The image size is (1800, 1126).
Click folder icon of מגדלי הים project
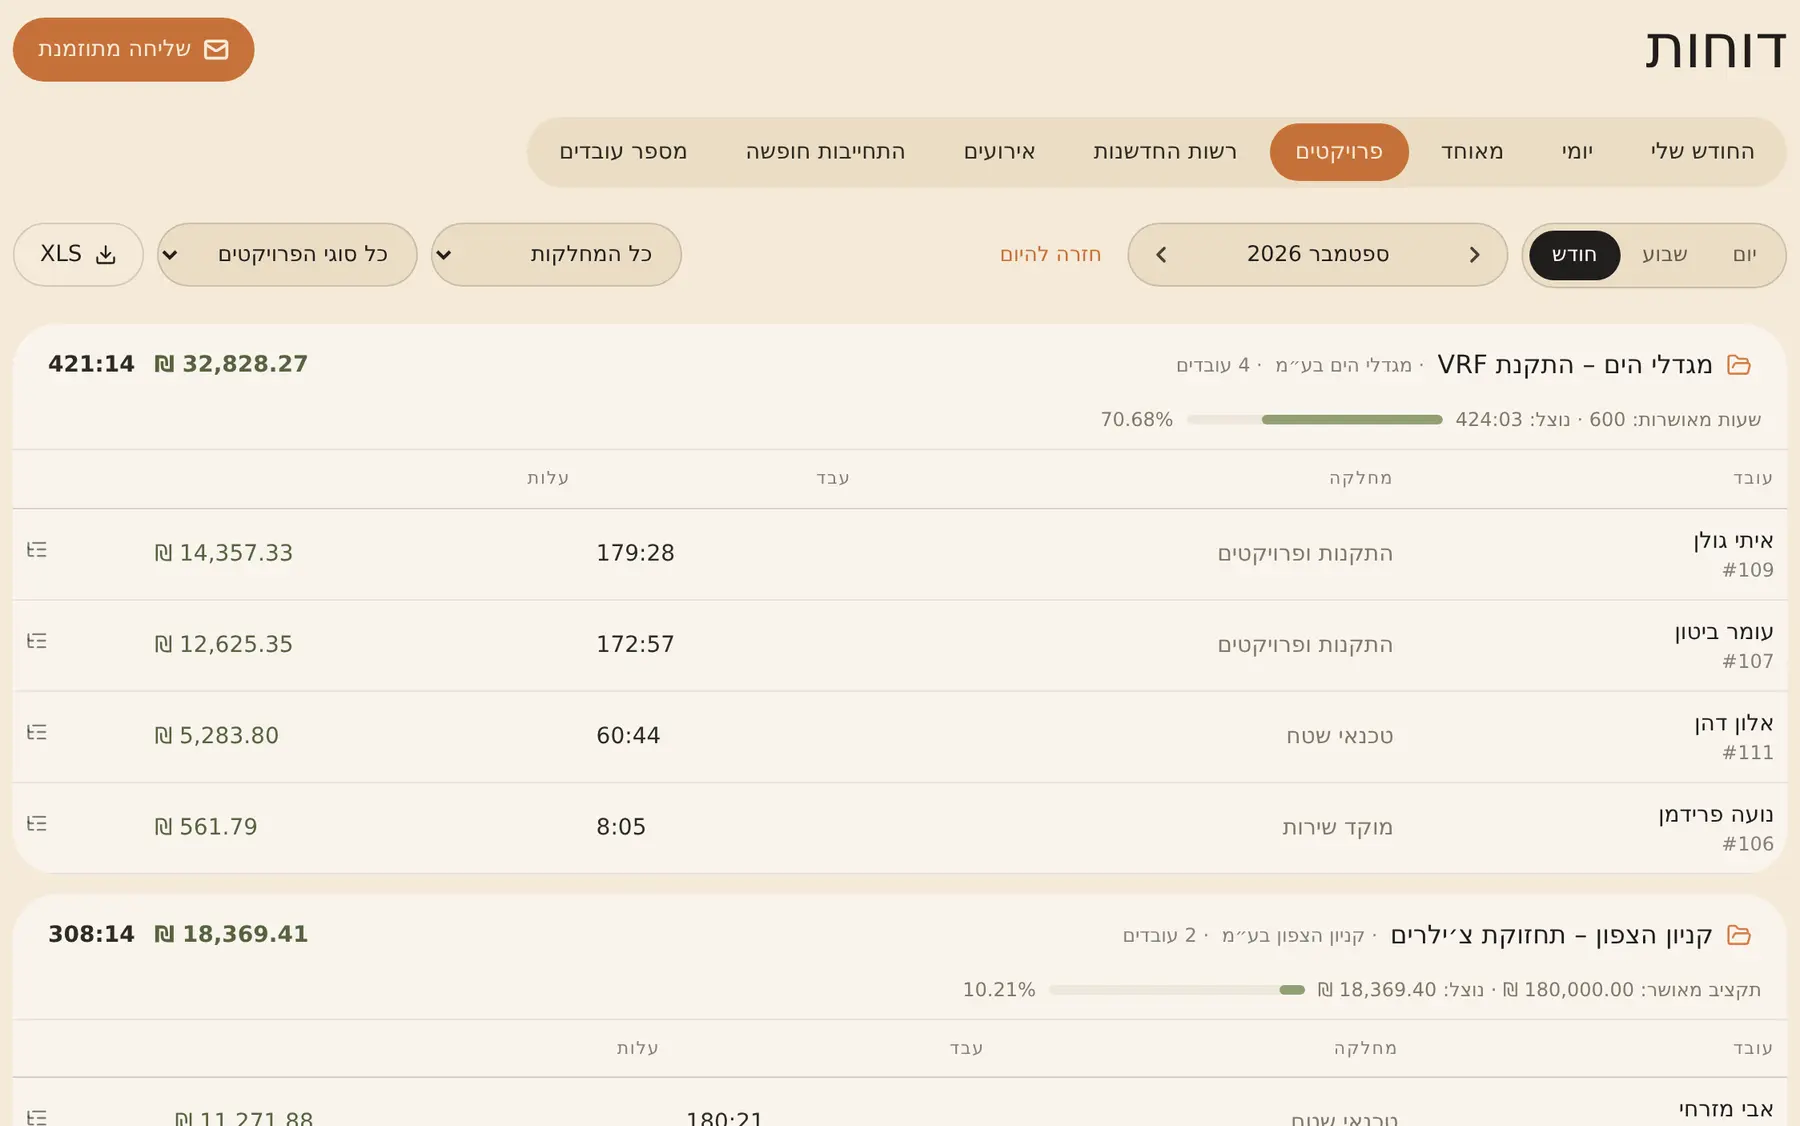point(1739,365)
